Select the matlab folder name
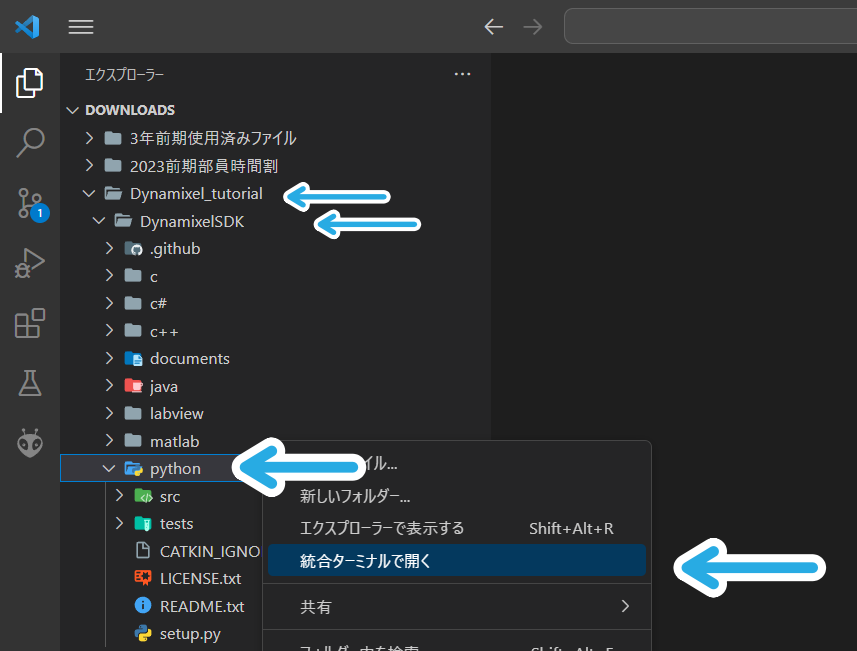Screen dimensions: 857x651 (174, 441)
